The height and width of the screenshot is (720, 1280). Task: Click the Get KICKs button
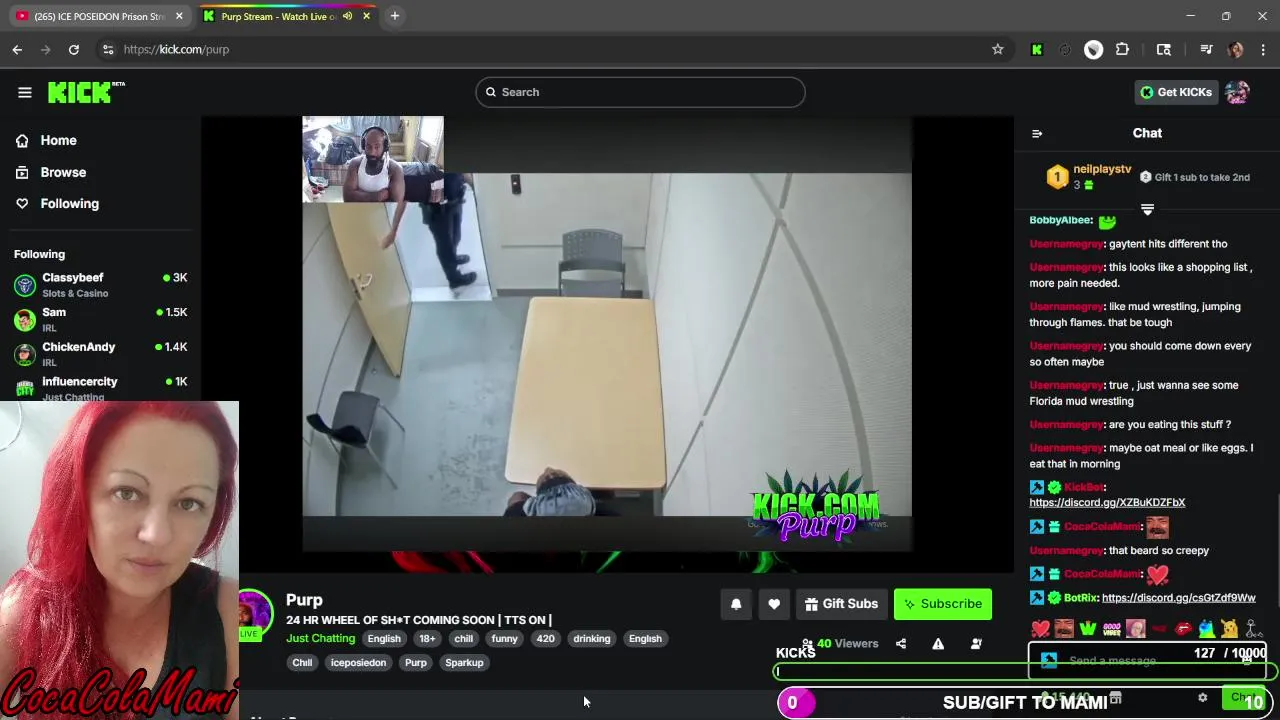tap(1175, 92)
